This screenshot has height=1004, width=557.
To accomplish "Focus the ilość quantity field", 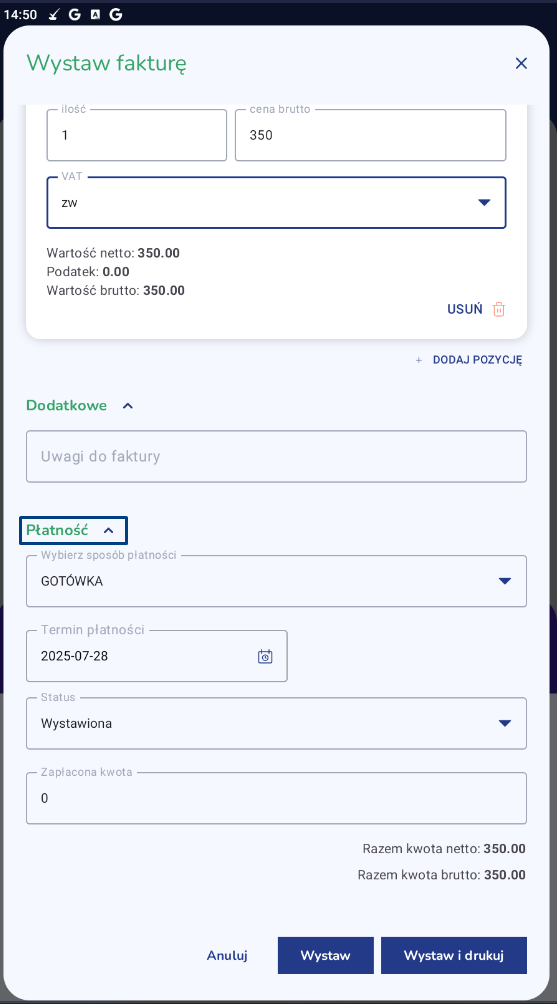I will point(137,135).
